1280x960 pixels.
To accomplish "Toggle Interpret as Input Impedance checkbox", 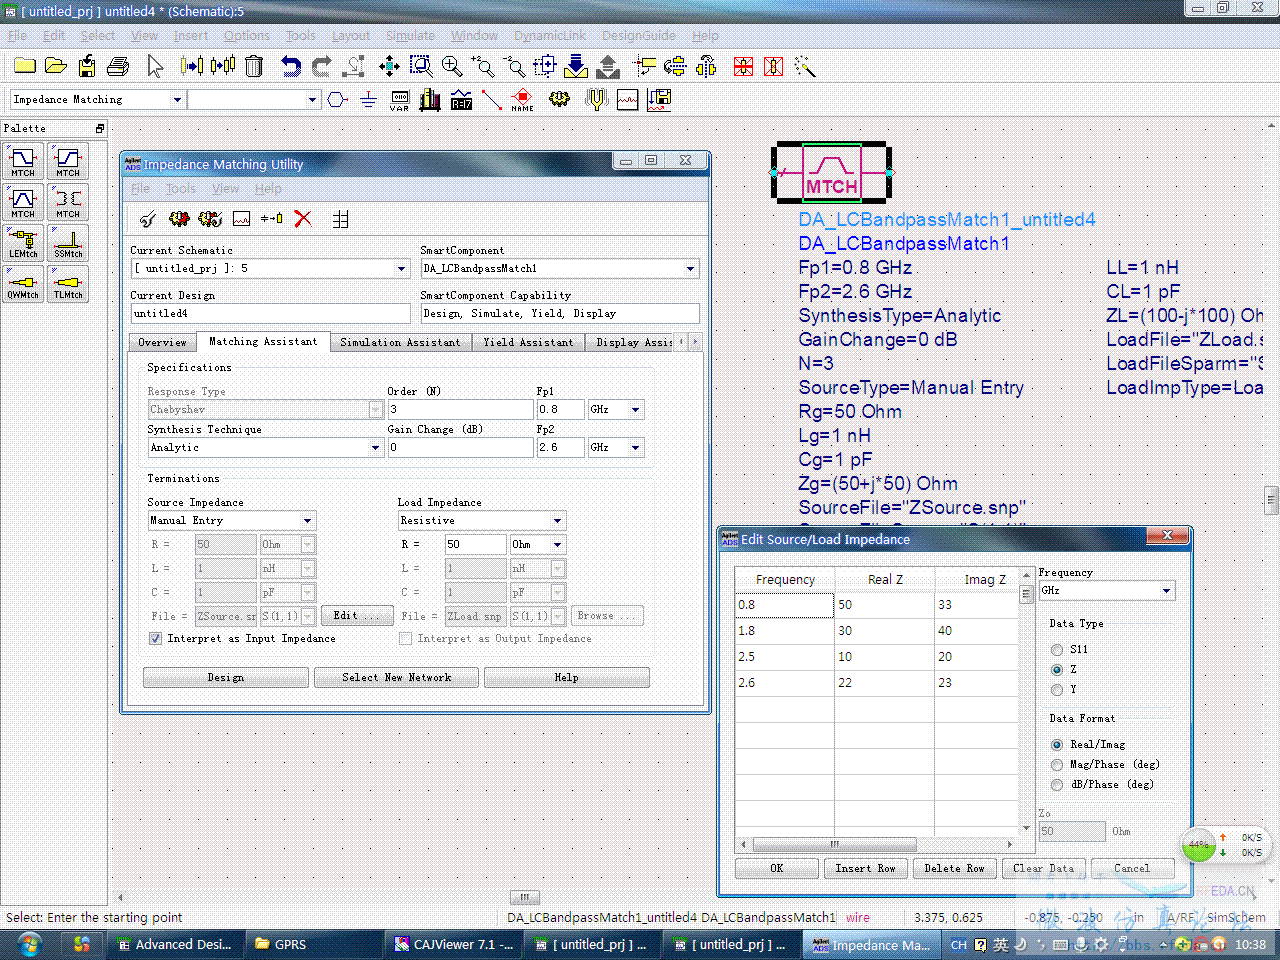I will (155, 638).
